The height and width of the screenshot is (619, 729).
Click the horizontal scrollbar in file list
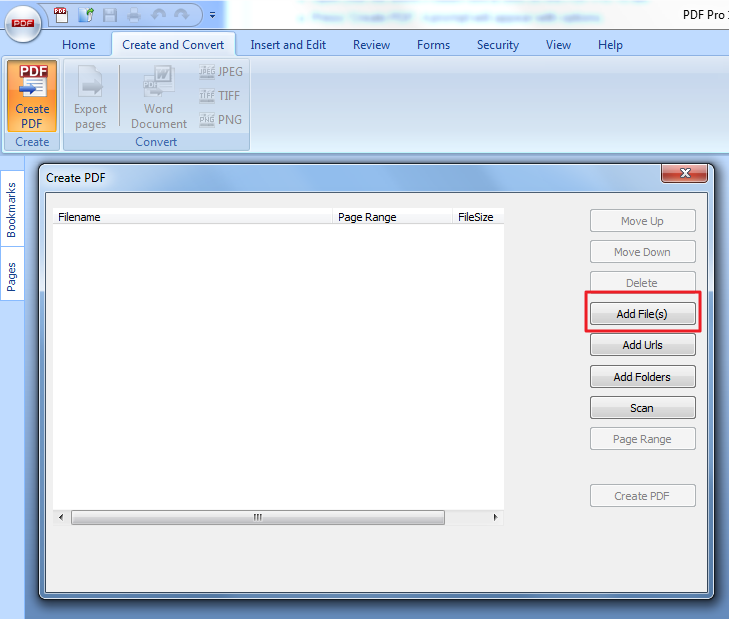click(257, 517)
